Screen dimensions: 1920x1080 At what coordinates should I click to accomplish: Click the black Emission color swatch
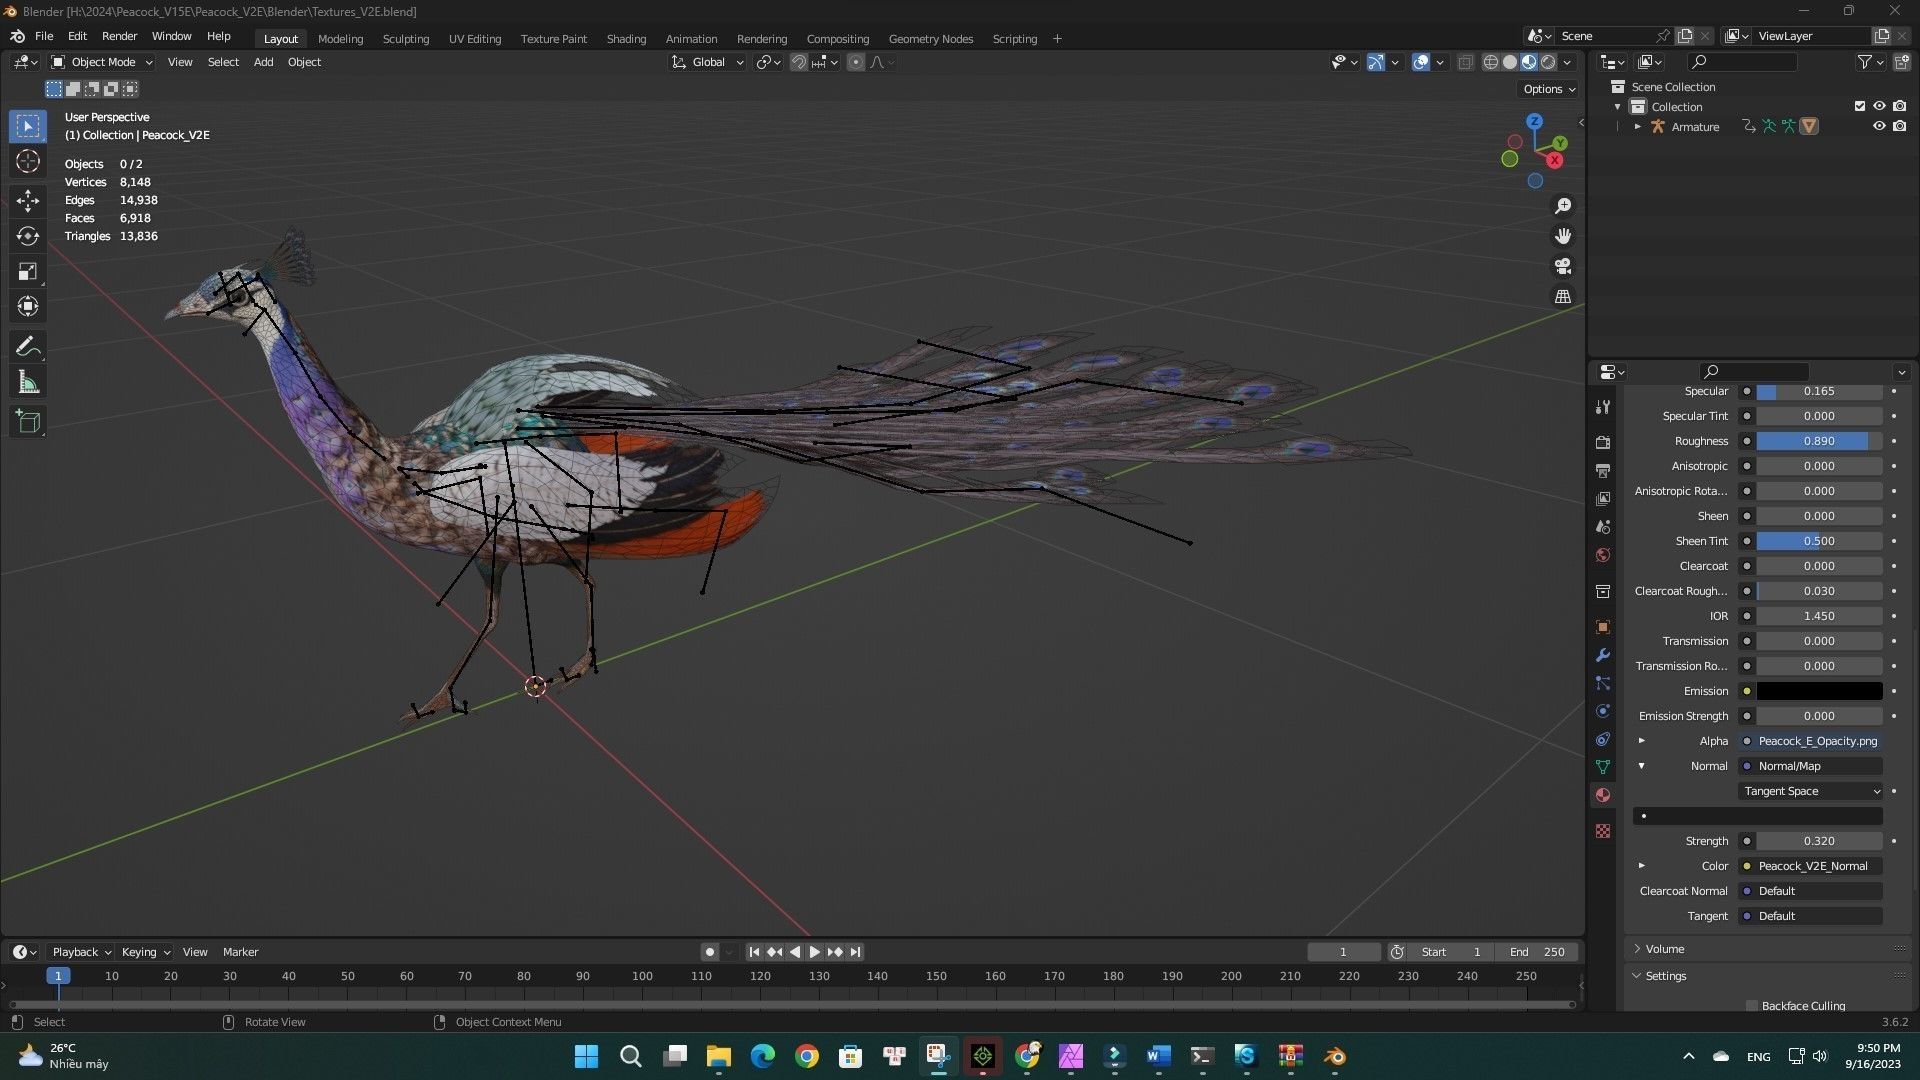click(x=1819, y=691)
